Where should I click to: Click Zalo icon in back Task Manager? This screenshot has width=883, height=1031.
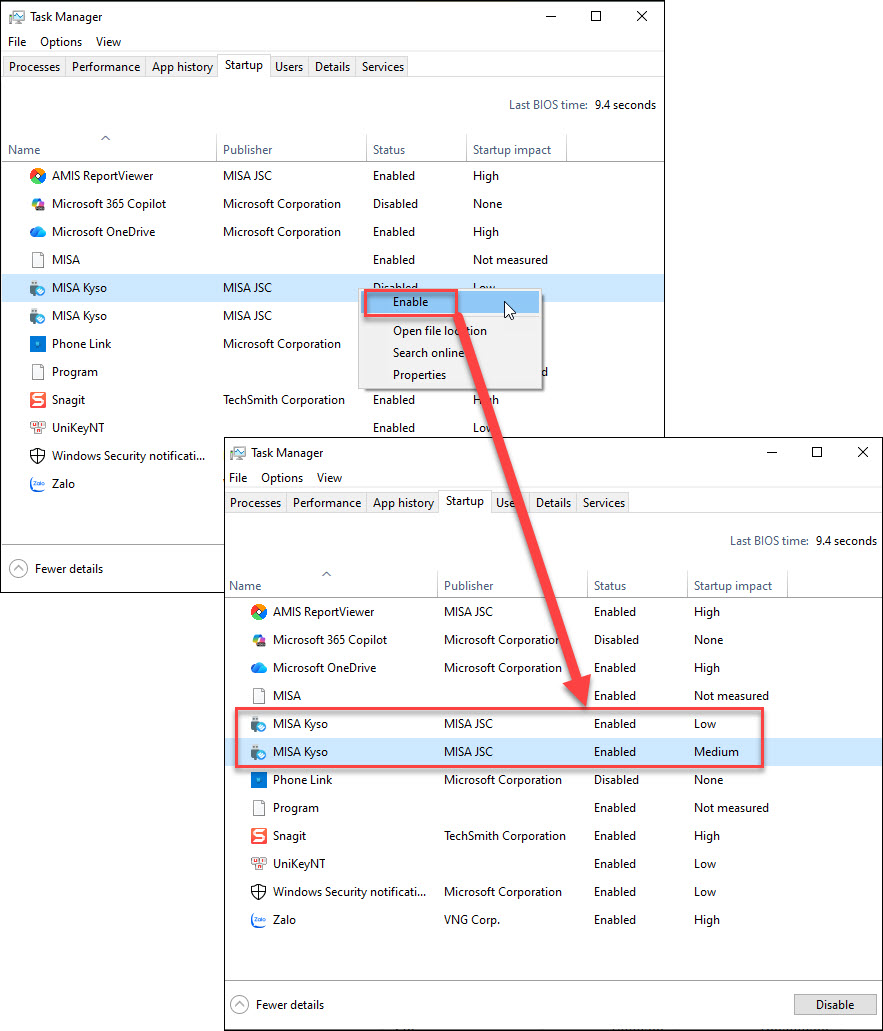coord(37,484)
